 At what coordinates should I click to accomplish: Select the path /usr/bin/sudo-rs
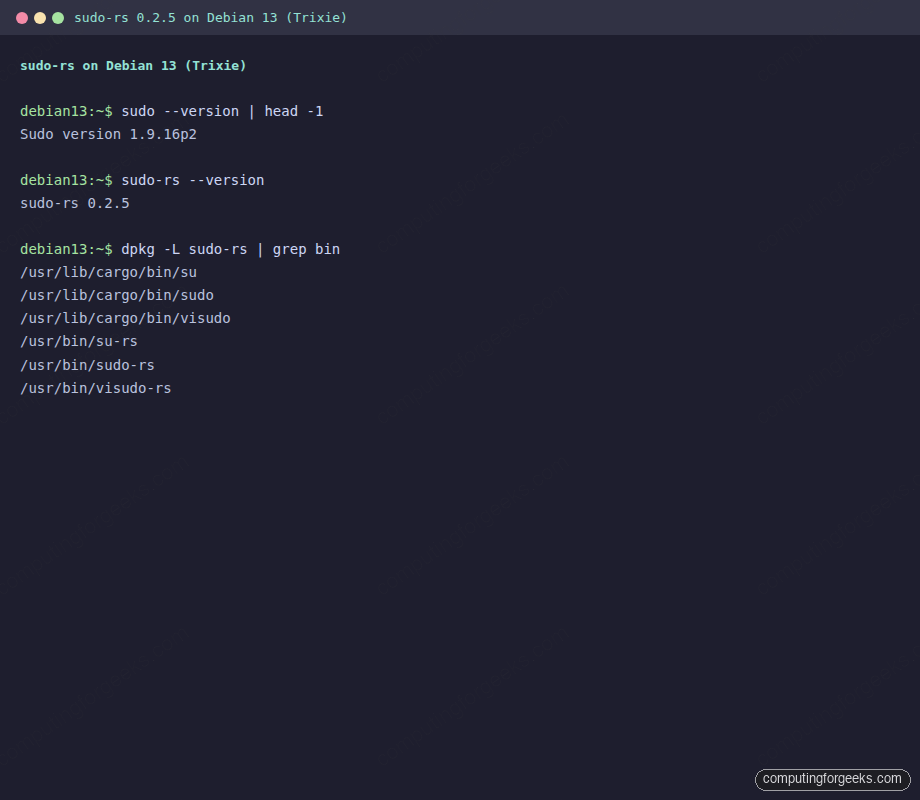(x=87, y=365)
